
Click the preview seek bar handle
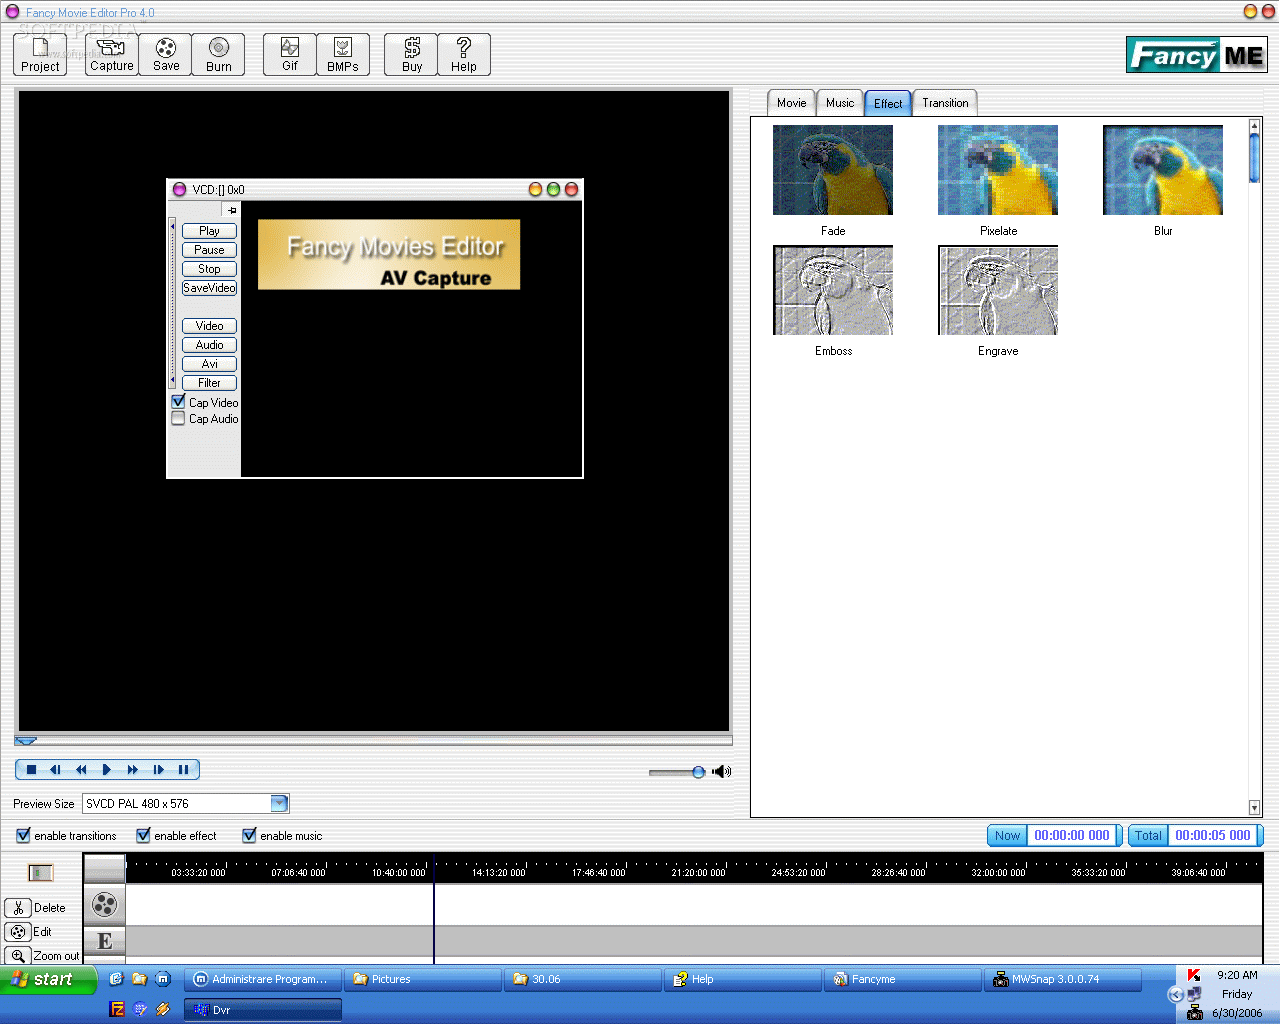pyautogui.click(x=26, y=741)
